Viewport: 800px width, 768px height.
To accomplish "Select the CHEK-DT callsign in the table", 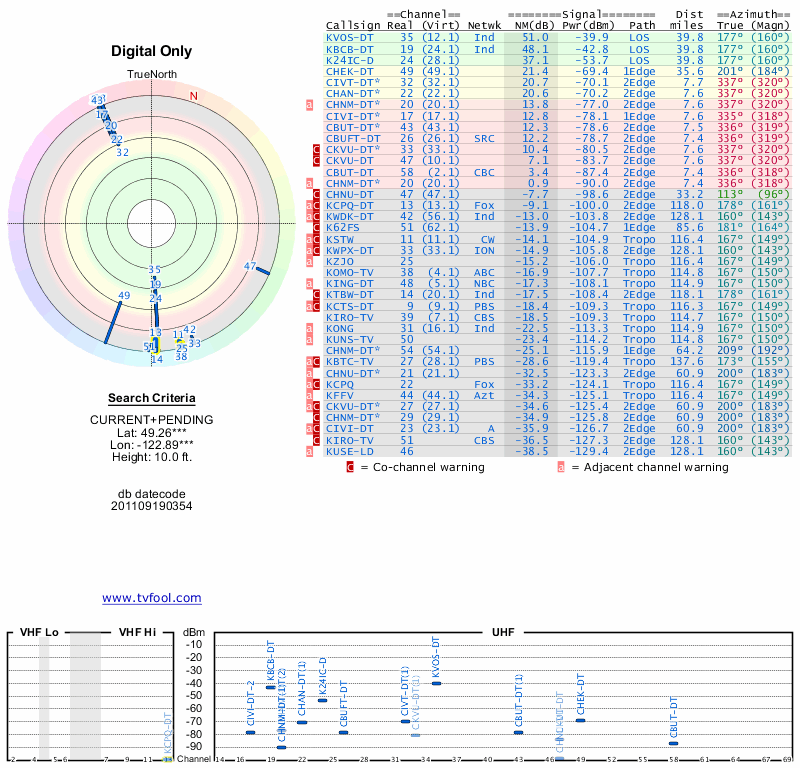I will click(x=349, y=71).
